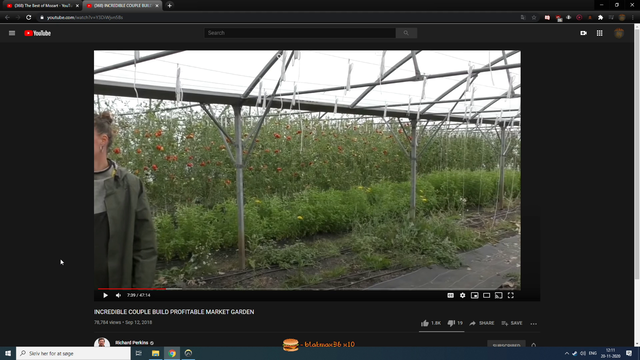Screen dimensions: 640x360
Task: Click the ENG language indicator
Action: pyautogui.click(x=593, y=353)
